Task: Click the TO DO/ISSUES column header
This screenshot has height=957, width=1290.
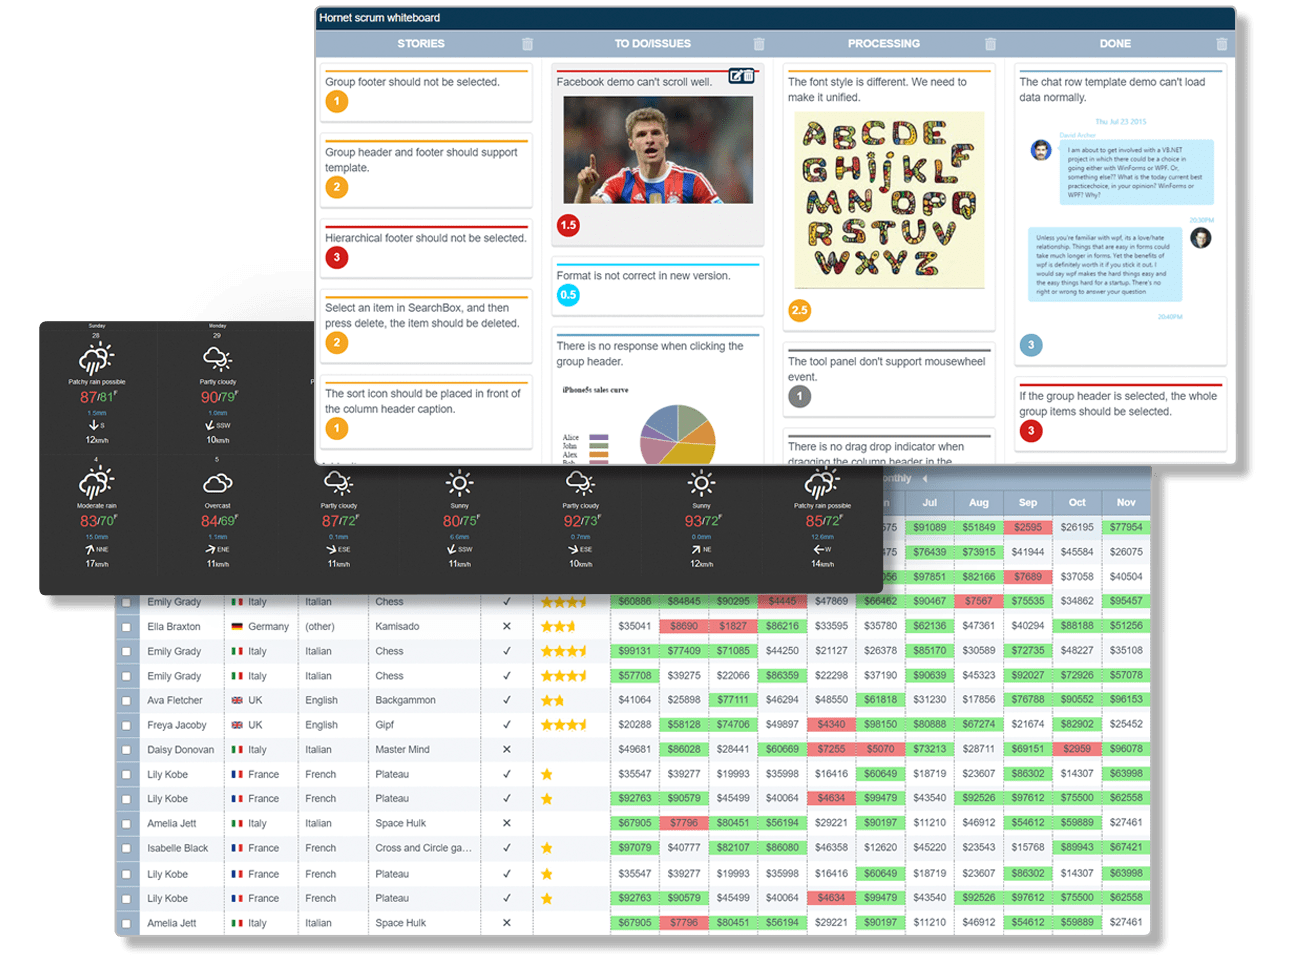Action: (652, 44)
